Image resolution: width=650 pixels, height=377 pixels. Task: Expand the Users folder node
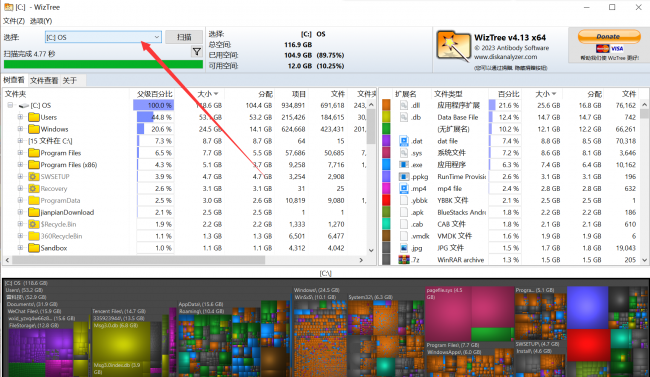tap(20, 117)
